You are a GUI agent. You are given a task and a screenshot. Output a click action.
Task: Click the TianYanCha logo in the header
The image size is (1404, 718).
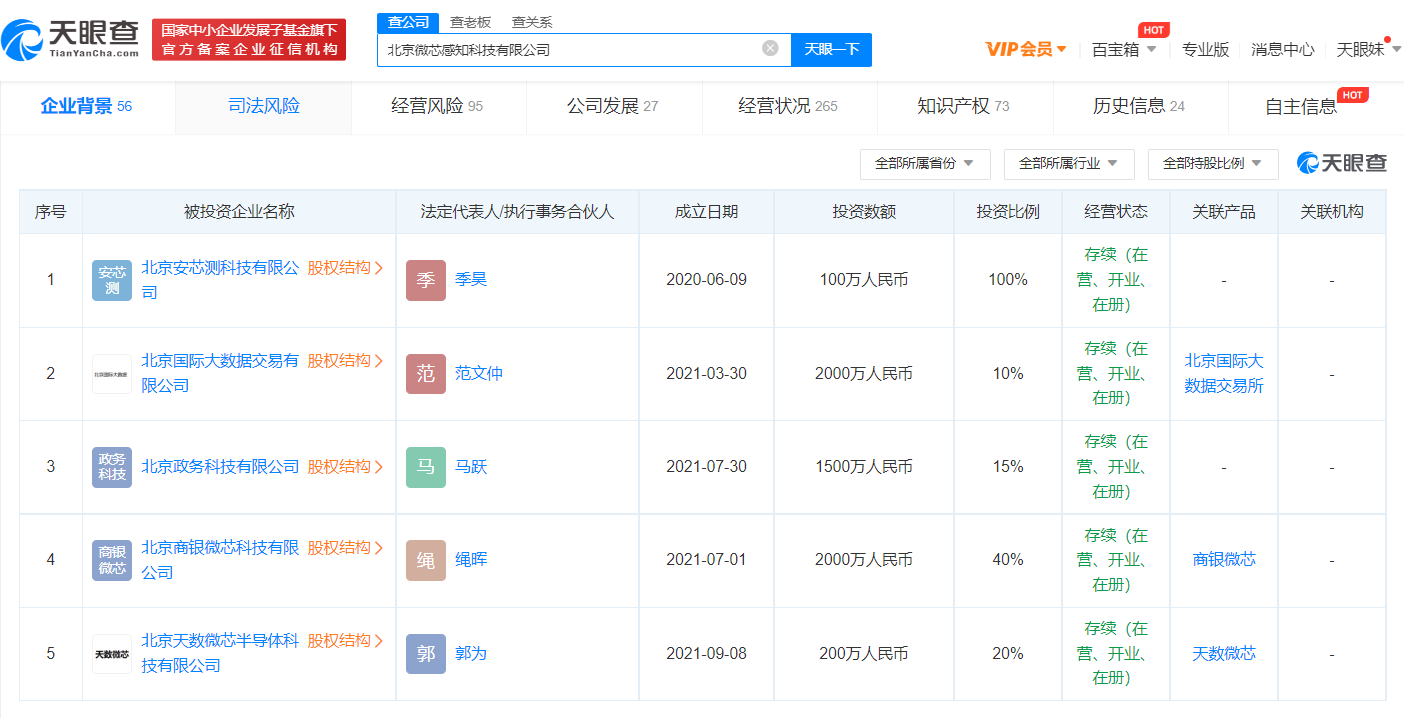(70, 39)
